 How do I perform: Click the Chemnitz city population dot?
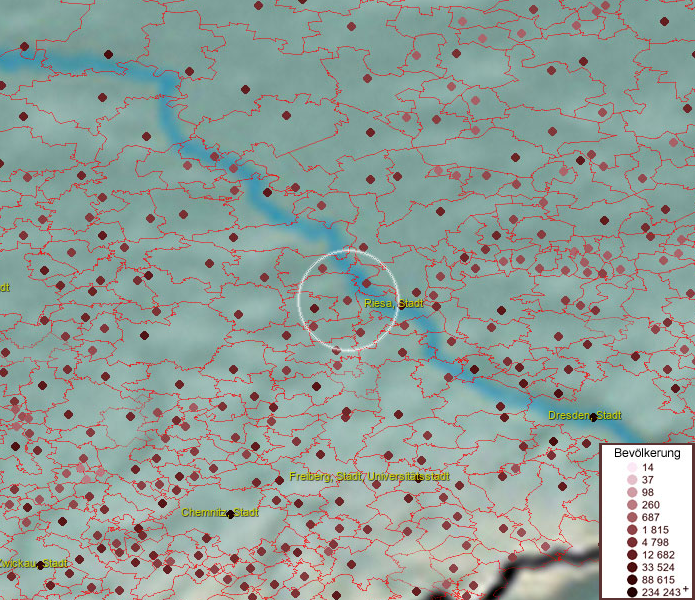point(231,514)
